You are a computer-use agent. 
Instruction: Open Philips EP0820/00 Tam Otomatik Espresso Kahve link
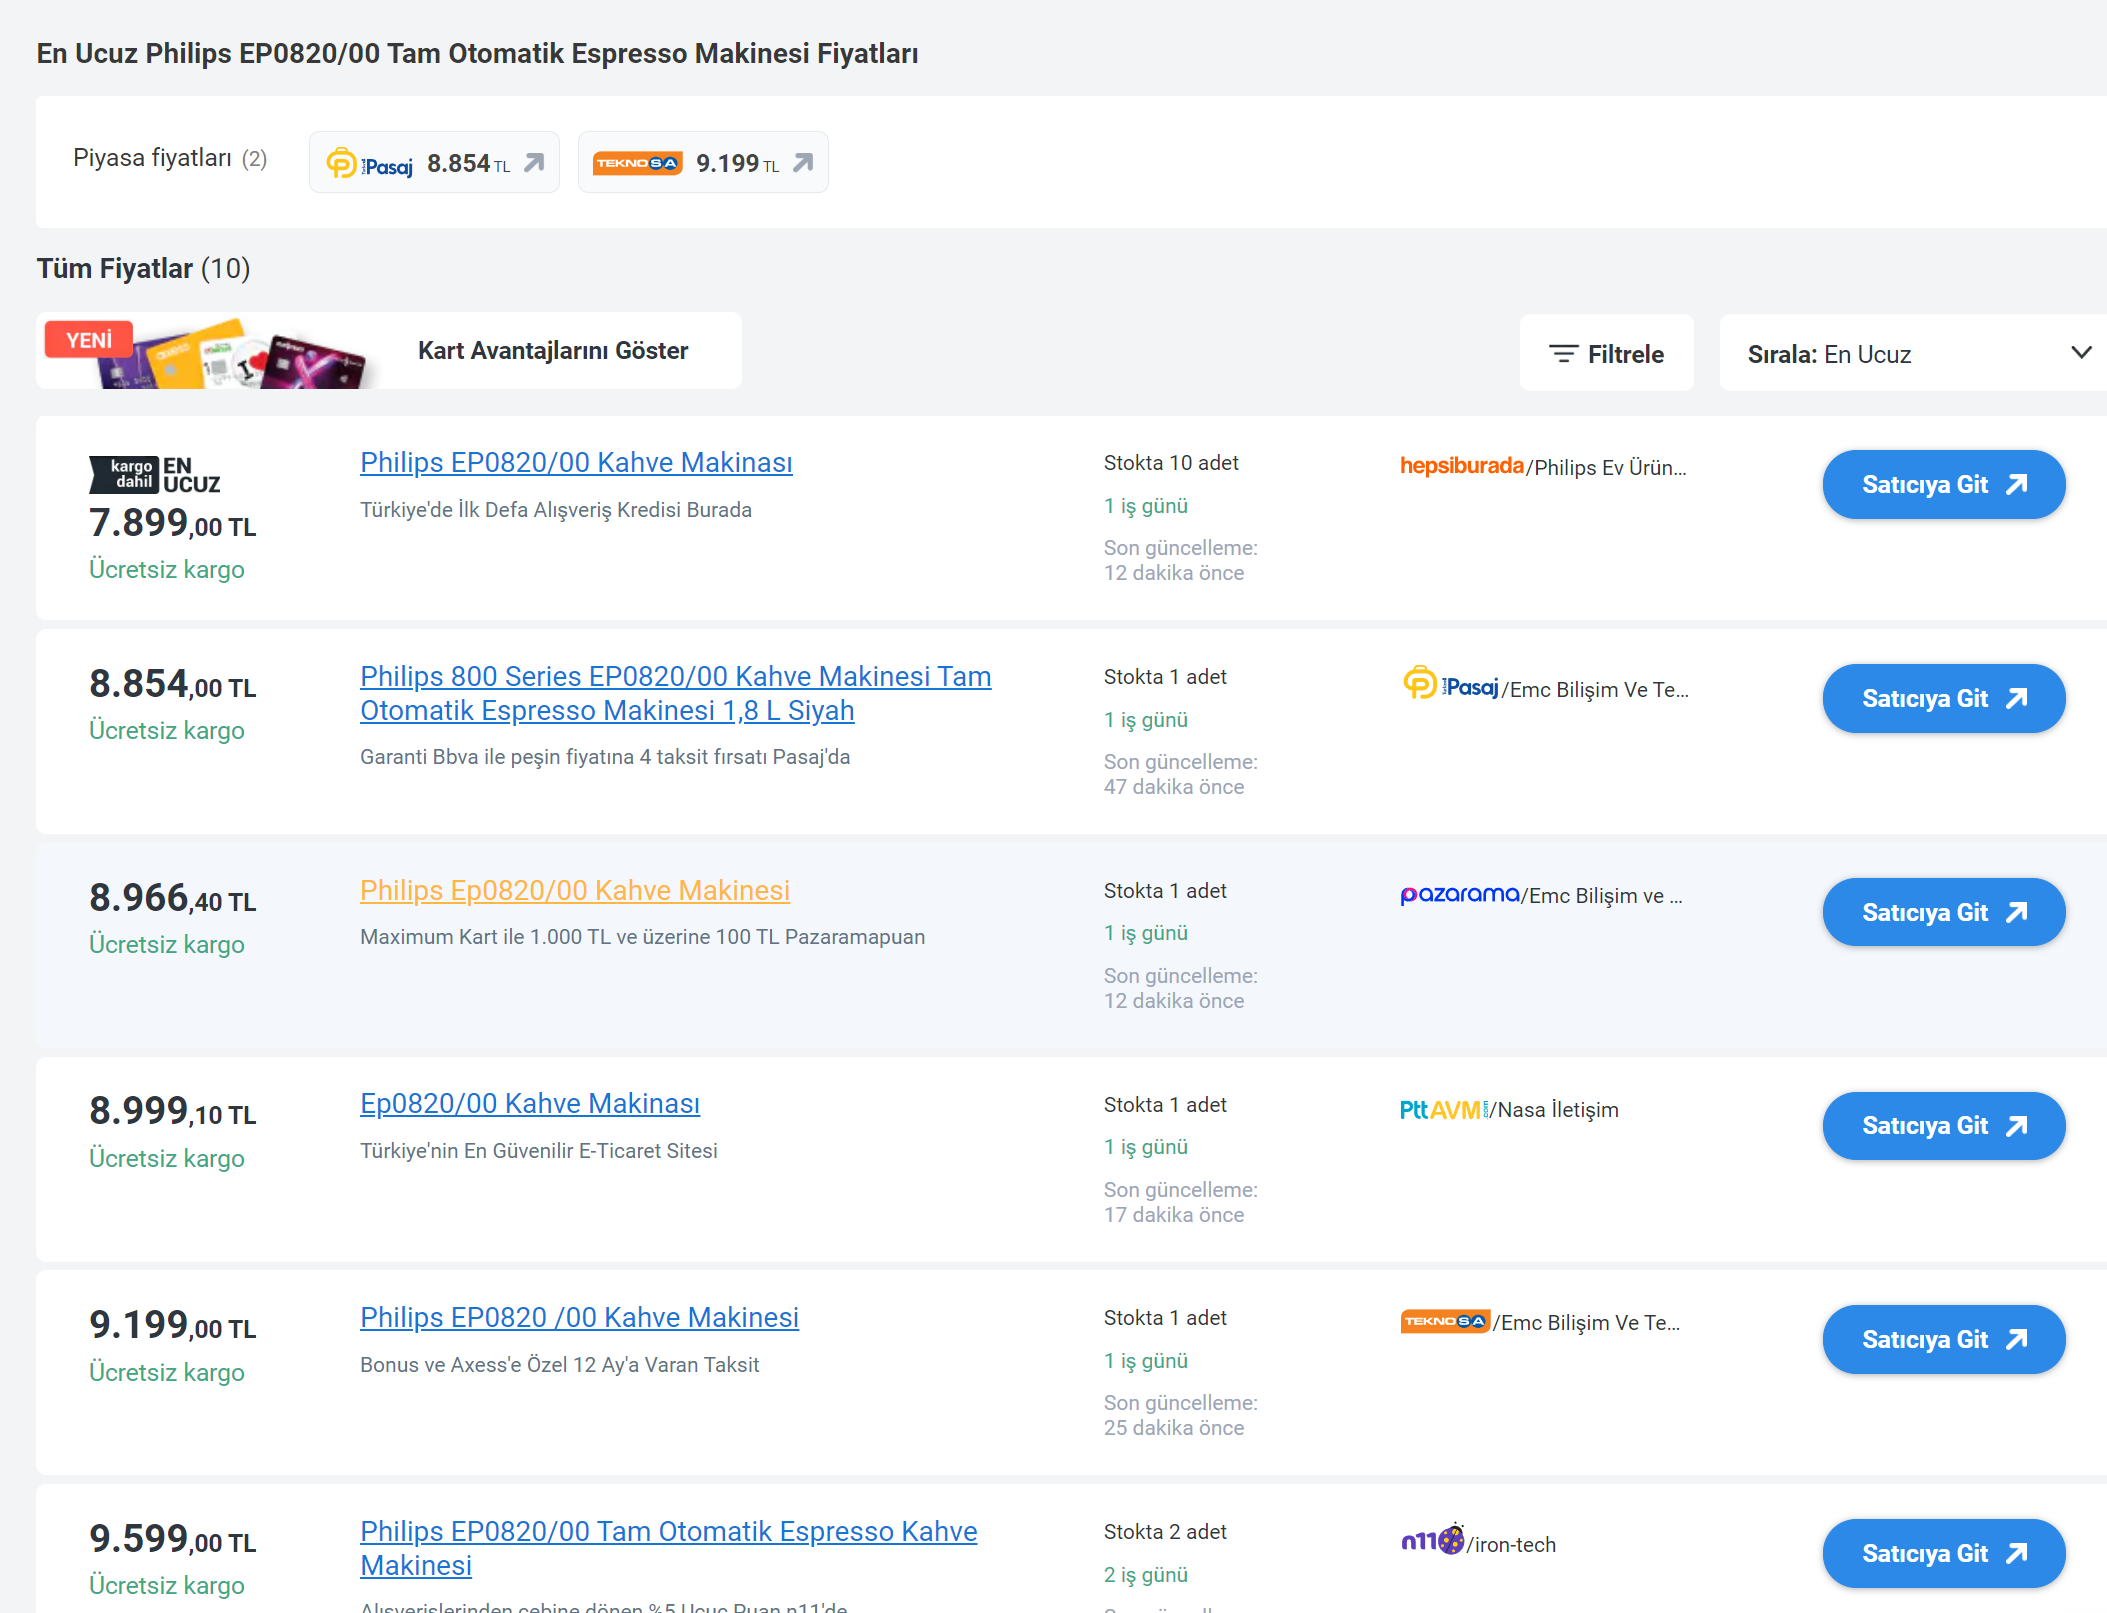pos(668,1549)
